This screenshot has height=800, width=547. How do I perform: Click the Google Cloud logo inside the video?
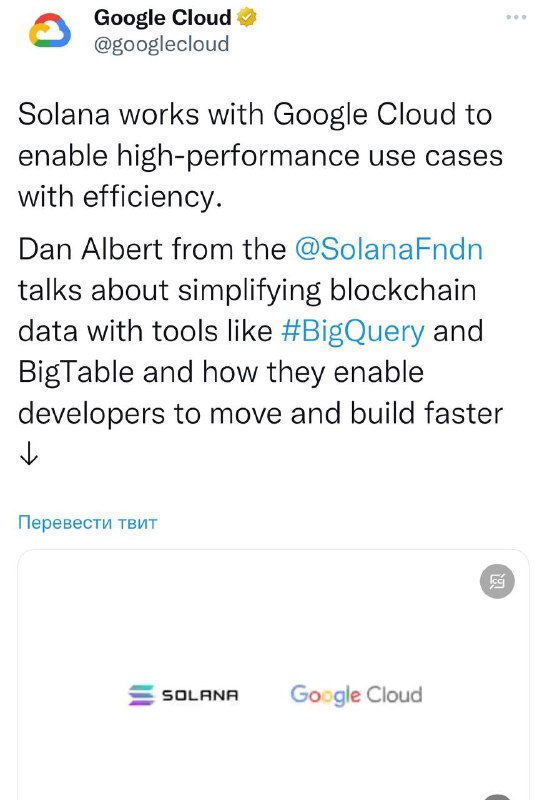356,695
